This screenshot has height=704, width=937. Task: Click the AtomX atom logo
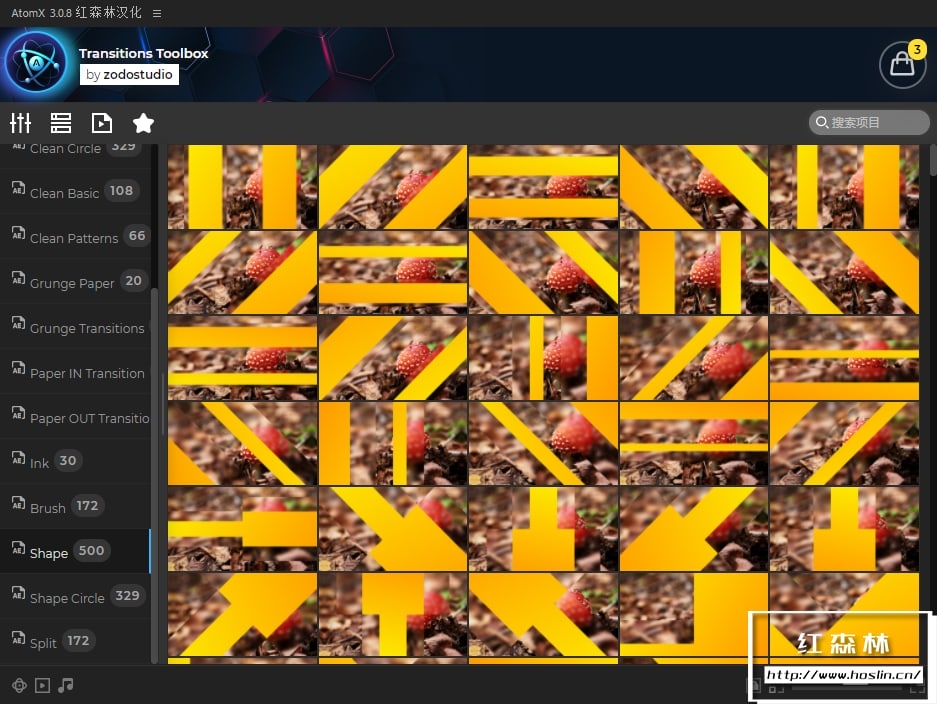36,62
